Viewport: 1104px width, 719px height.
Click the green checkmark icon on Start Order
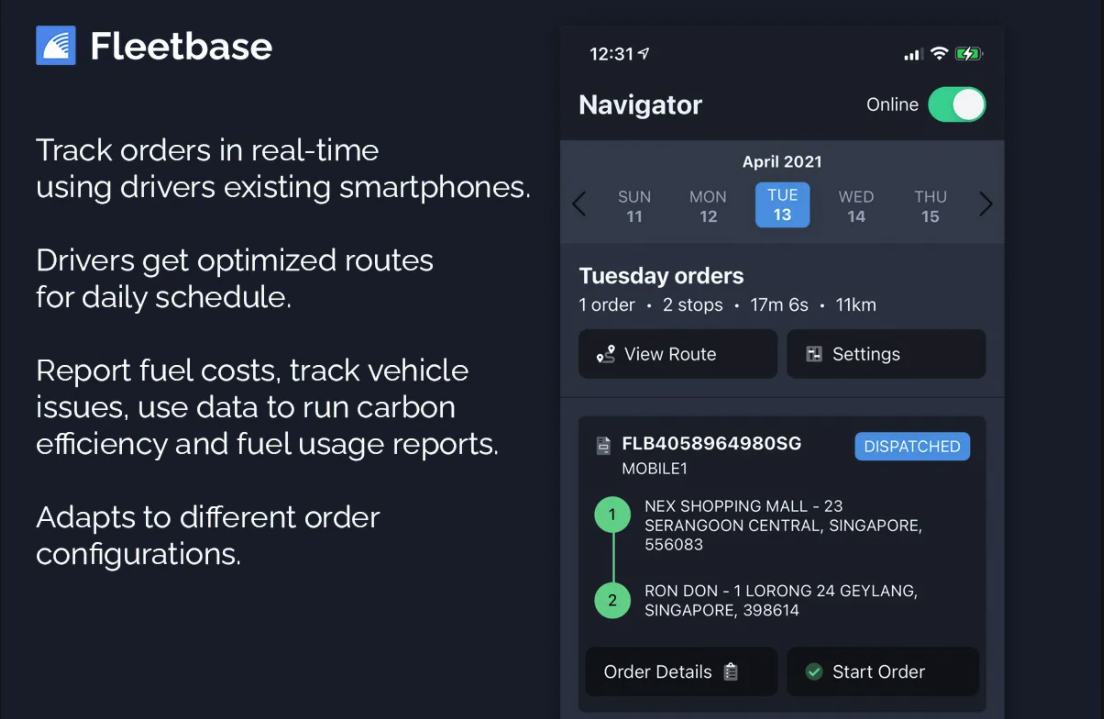(x=814, y=672)
